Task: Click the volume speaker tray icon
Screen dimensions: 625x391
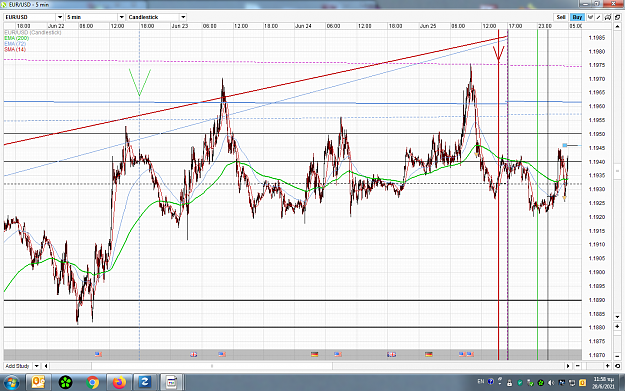Action: [x=551, y=383]
